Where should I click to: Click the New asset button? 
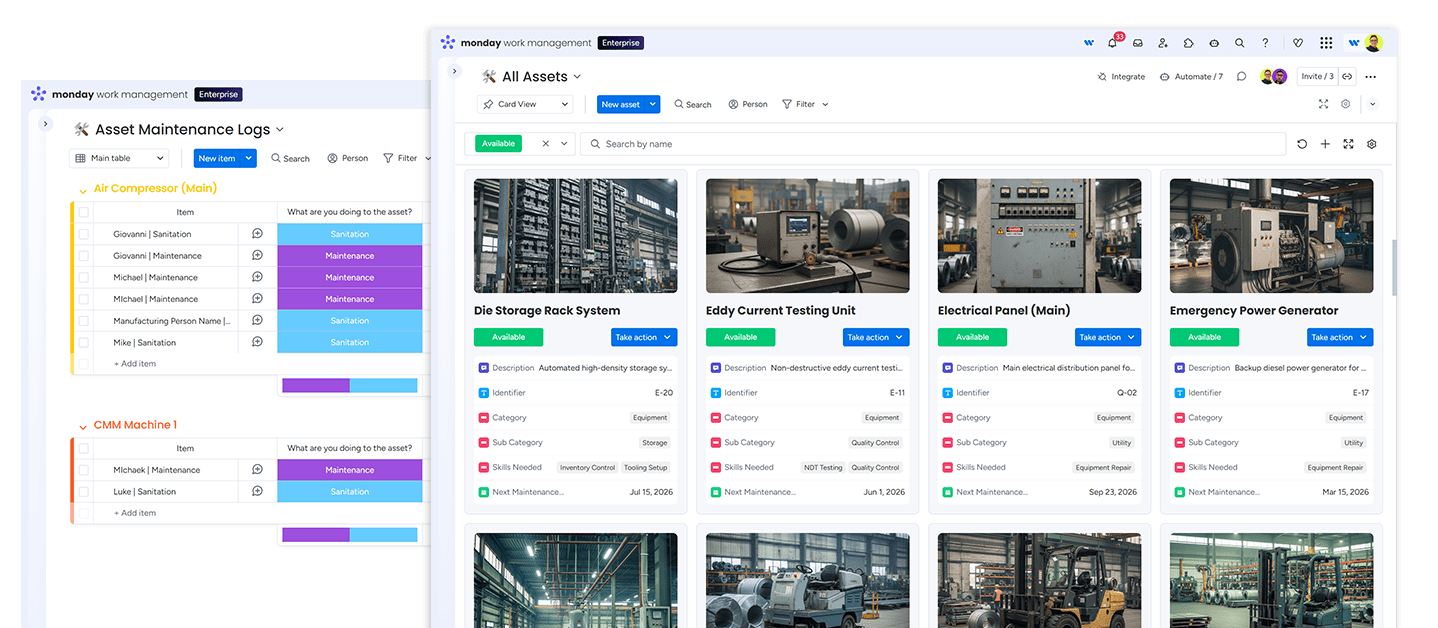(x=620, y=104)
